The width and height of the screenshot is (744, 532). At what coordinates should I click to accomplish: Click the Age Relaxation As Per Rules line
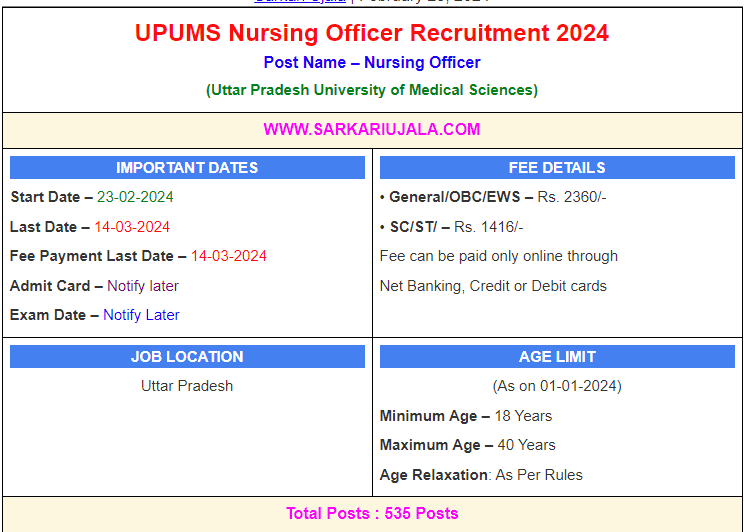coord(481,475)
